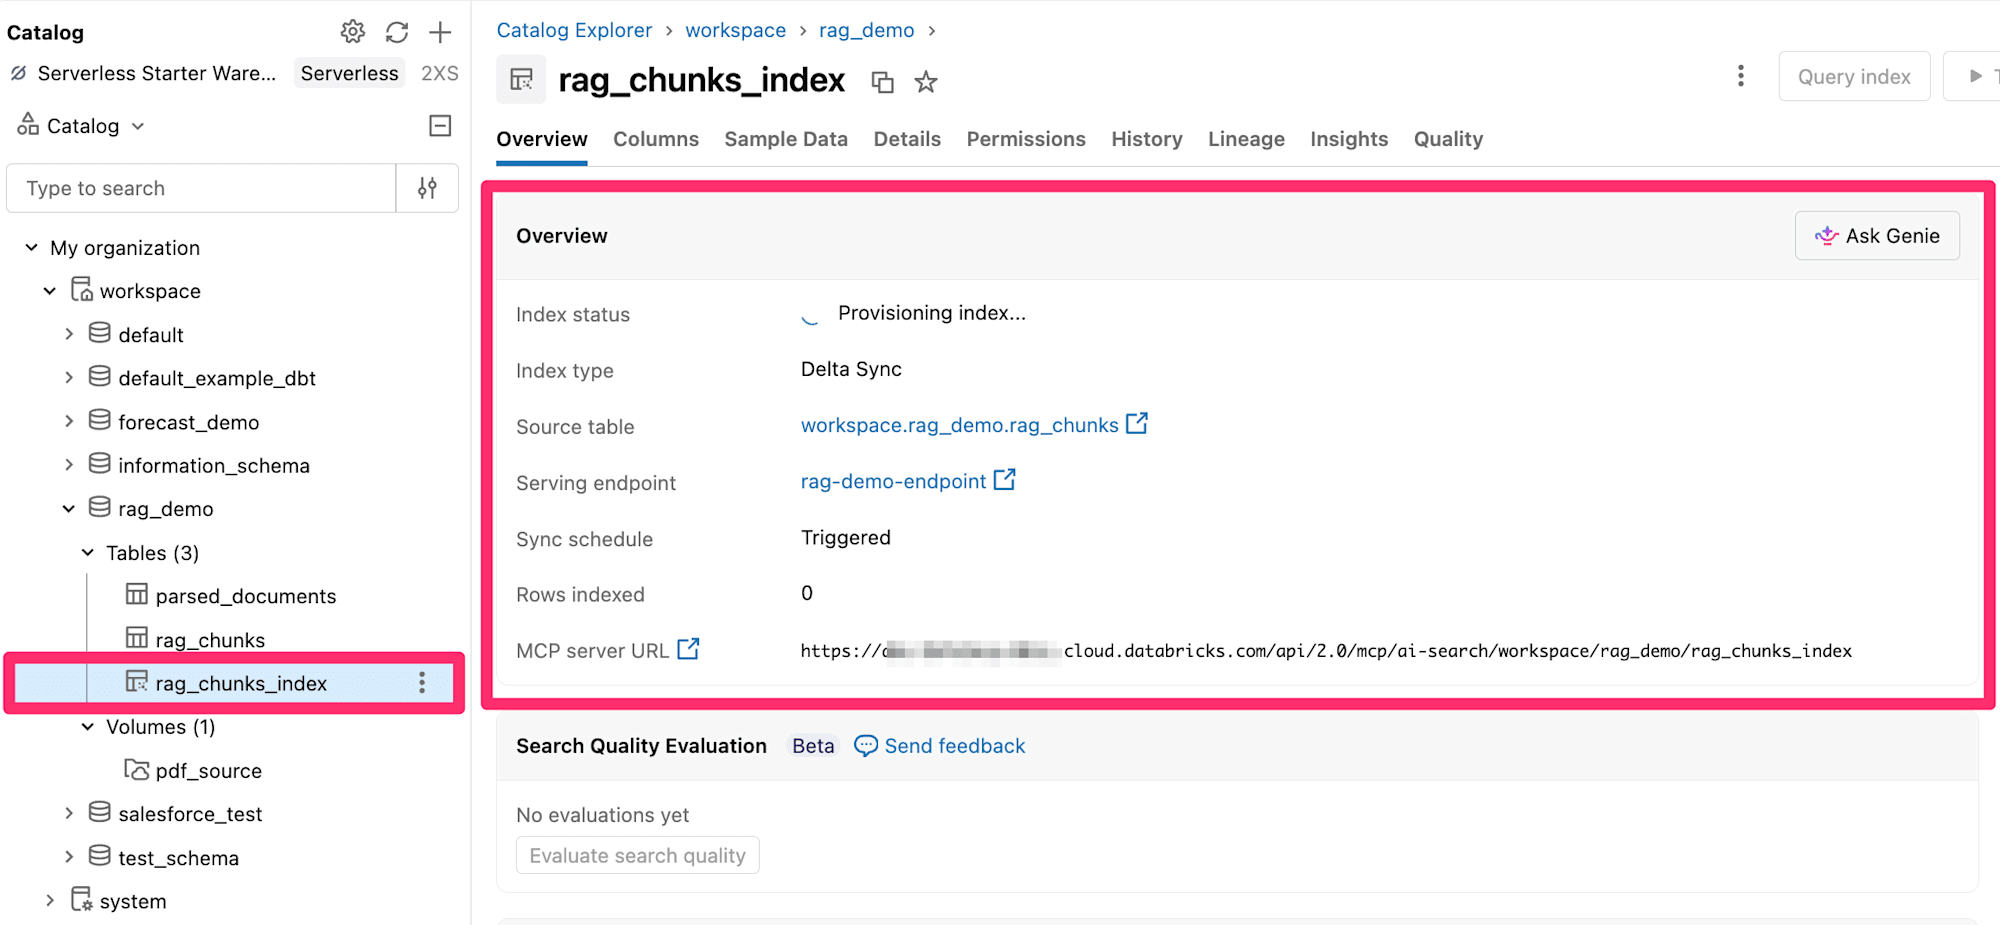Viewport: 2000px width, 925px height.
Task: Select the MCP server URL text
Action: coord(1326,651)
